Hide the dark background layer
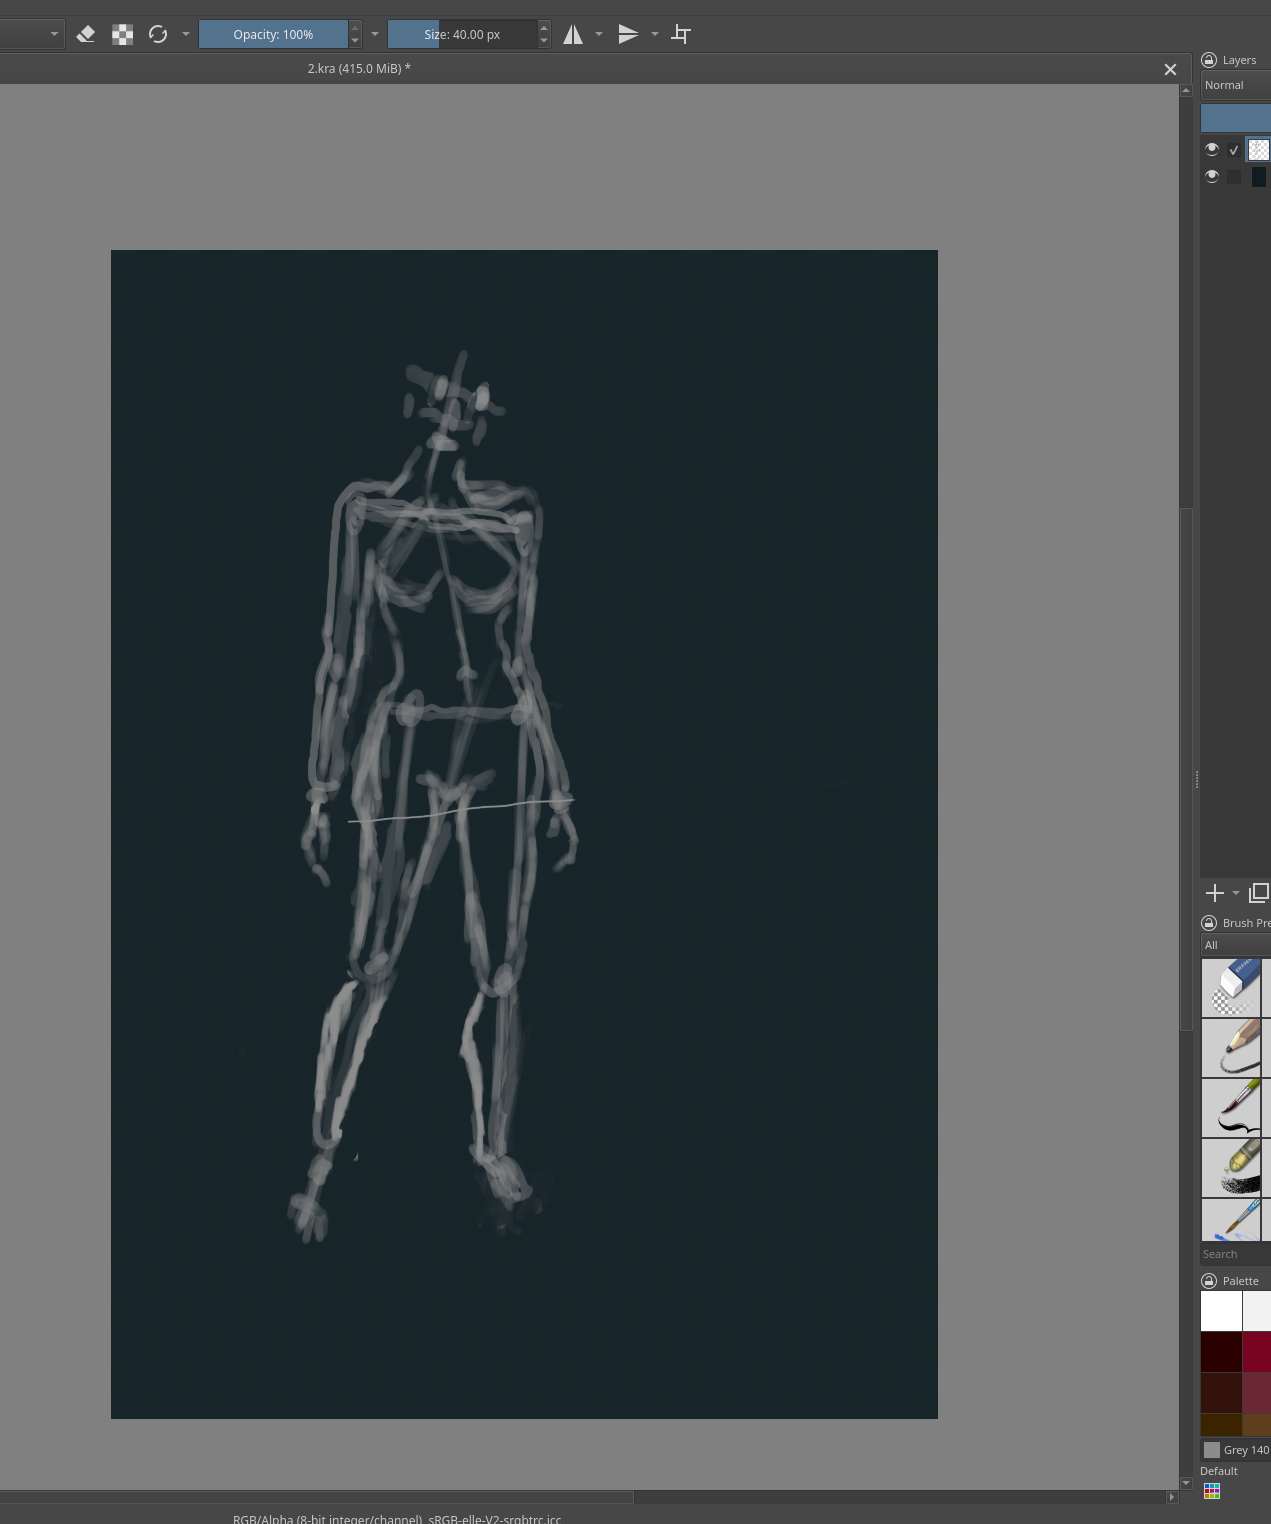 (1212, 176)
